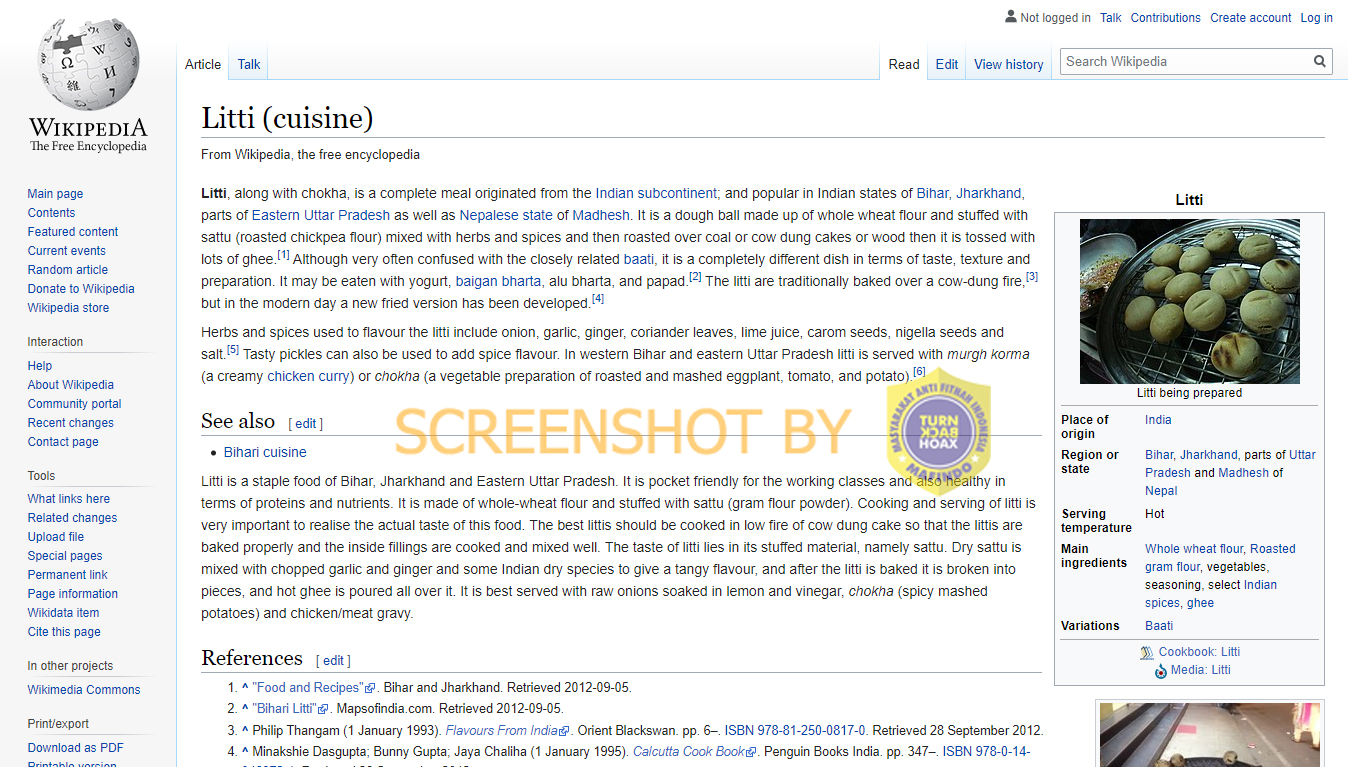
Task: Open the View history tab
Action: coord(1009,64)
